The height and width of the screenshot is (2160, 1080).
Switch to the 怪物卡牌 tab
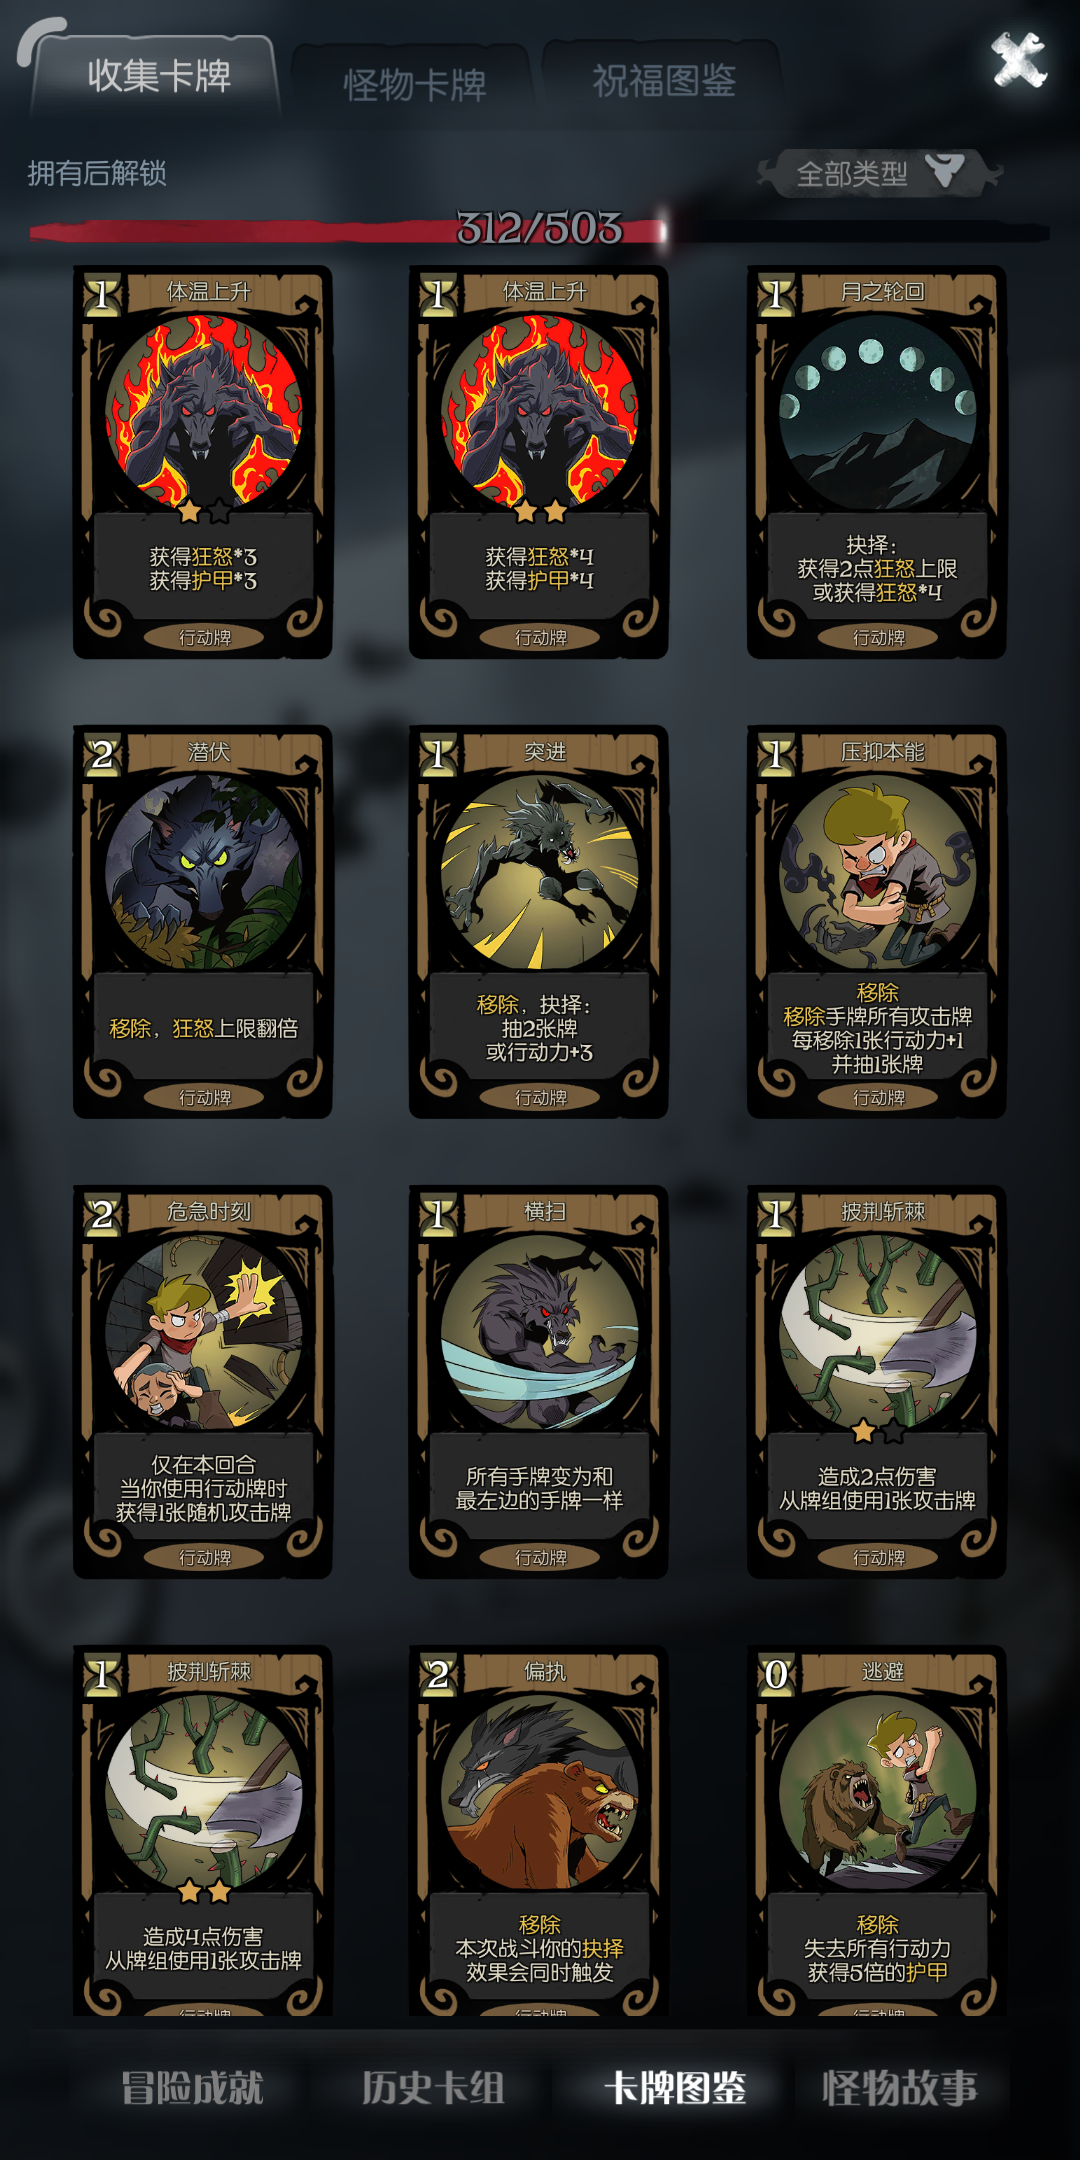pyautogui.click(x=414, y=85)
